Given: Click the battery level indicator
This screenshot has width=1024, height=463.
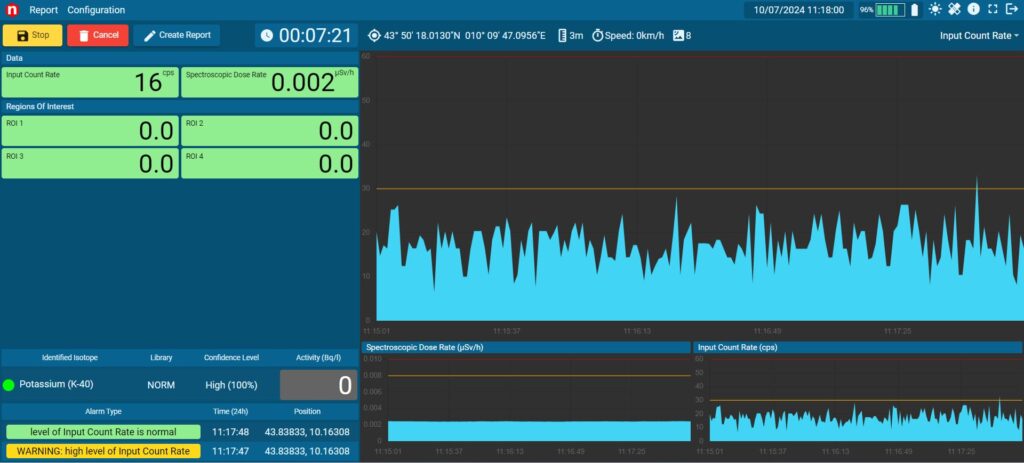Looking at the screenshot, I should pyautogui.click(x=889, y=10).
